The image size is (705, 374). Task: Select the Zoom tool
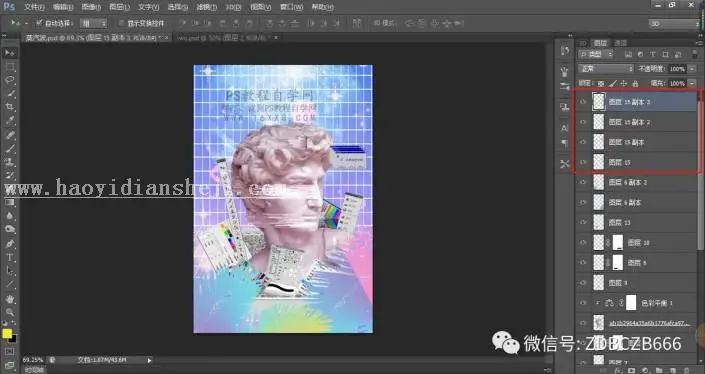coord(9,312)
